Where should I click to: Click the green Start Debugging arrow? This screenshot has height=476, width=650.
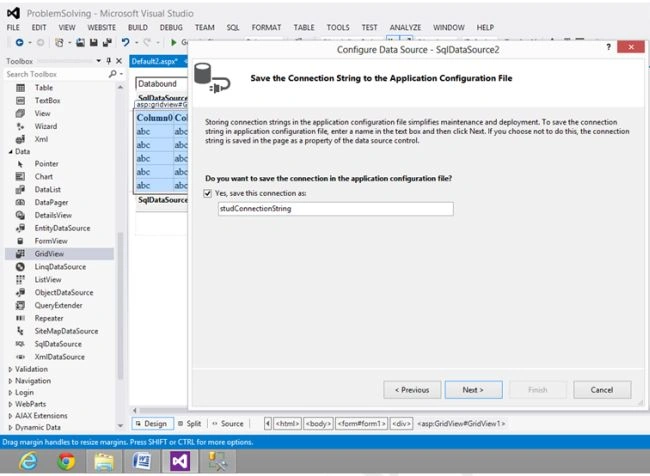(x=174, y=42)
